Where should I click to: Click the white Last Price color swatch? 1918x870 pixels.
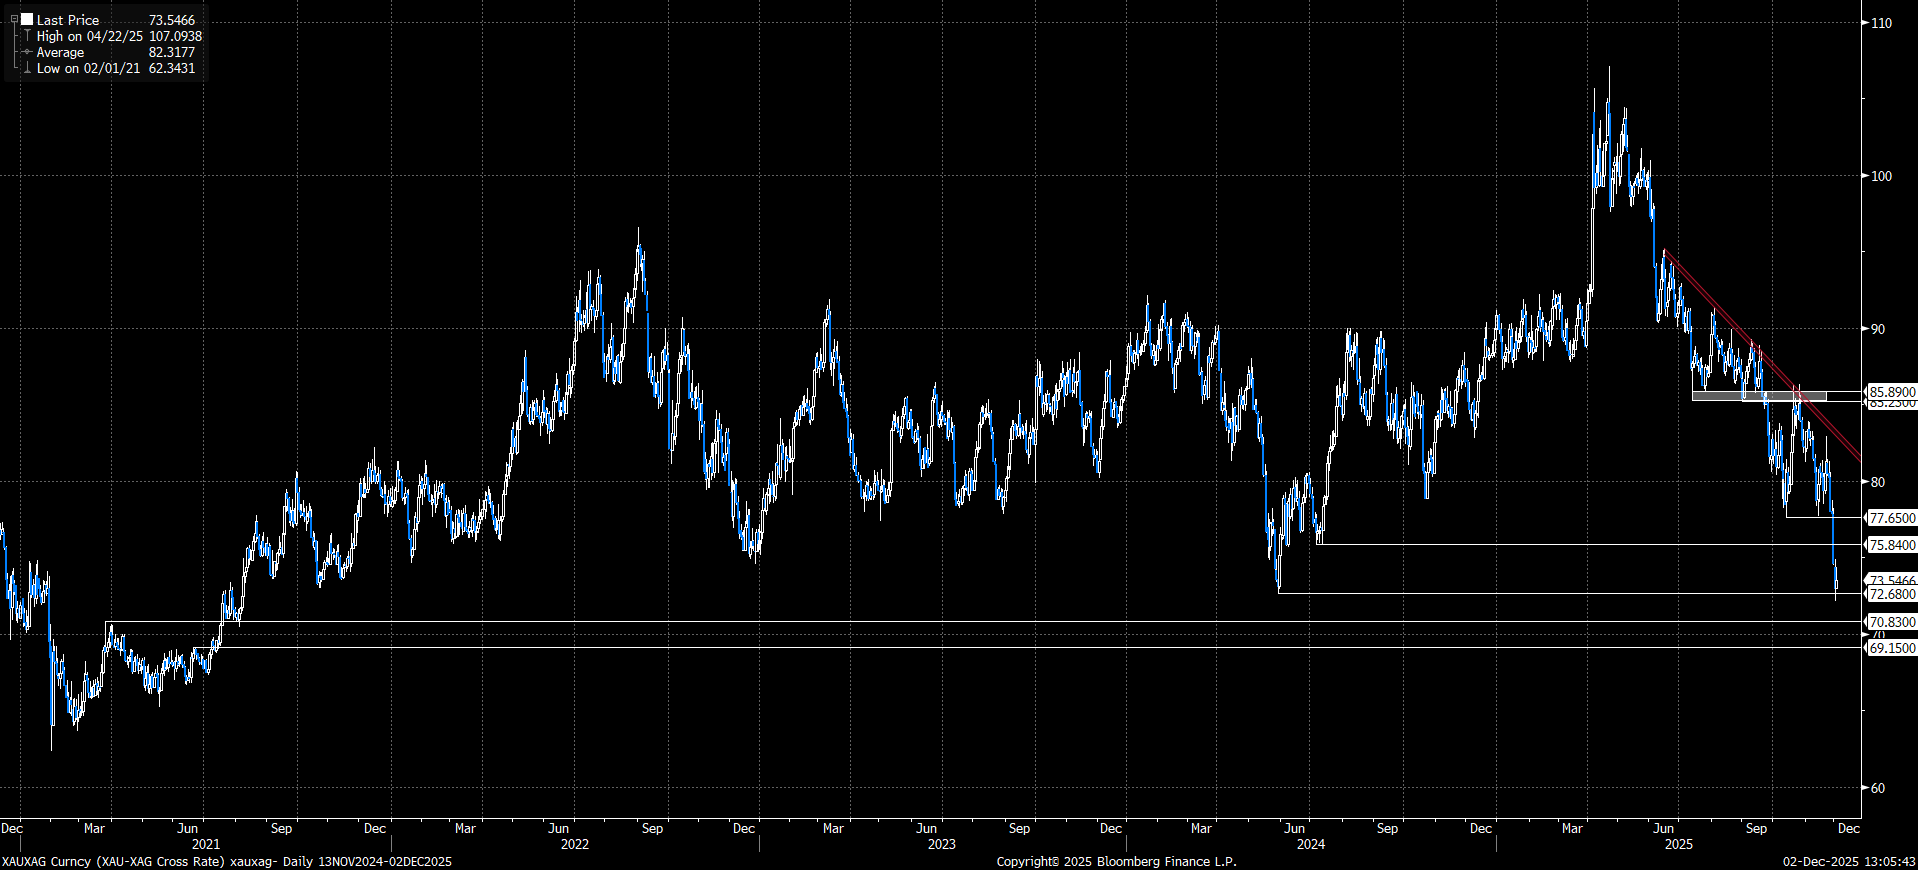(27, 19)
